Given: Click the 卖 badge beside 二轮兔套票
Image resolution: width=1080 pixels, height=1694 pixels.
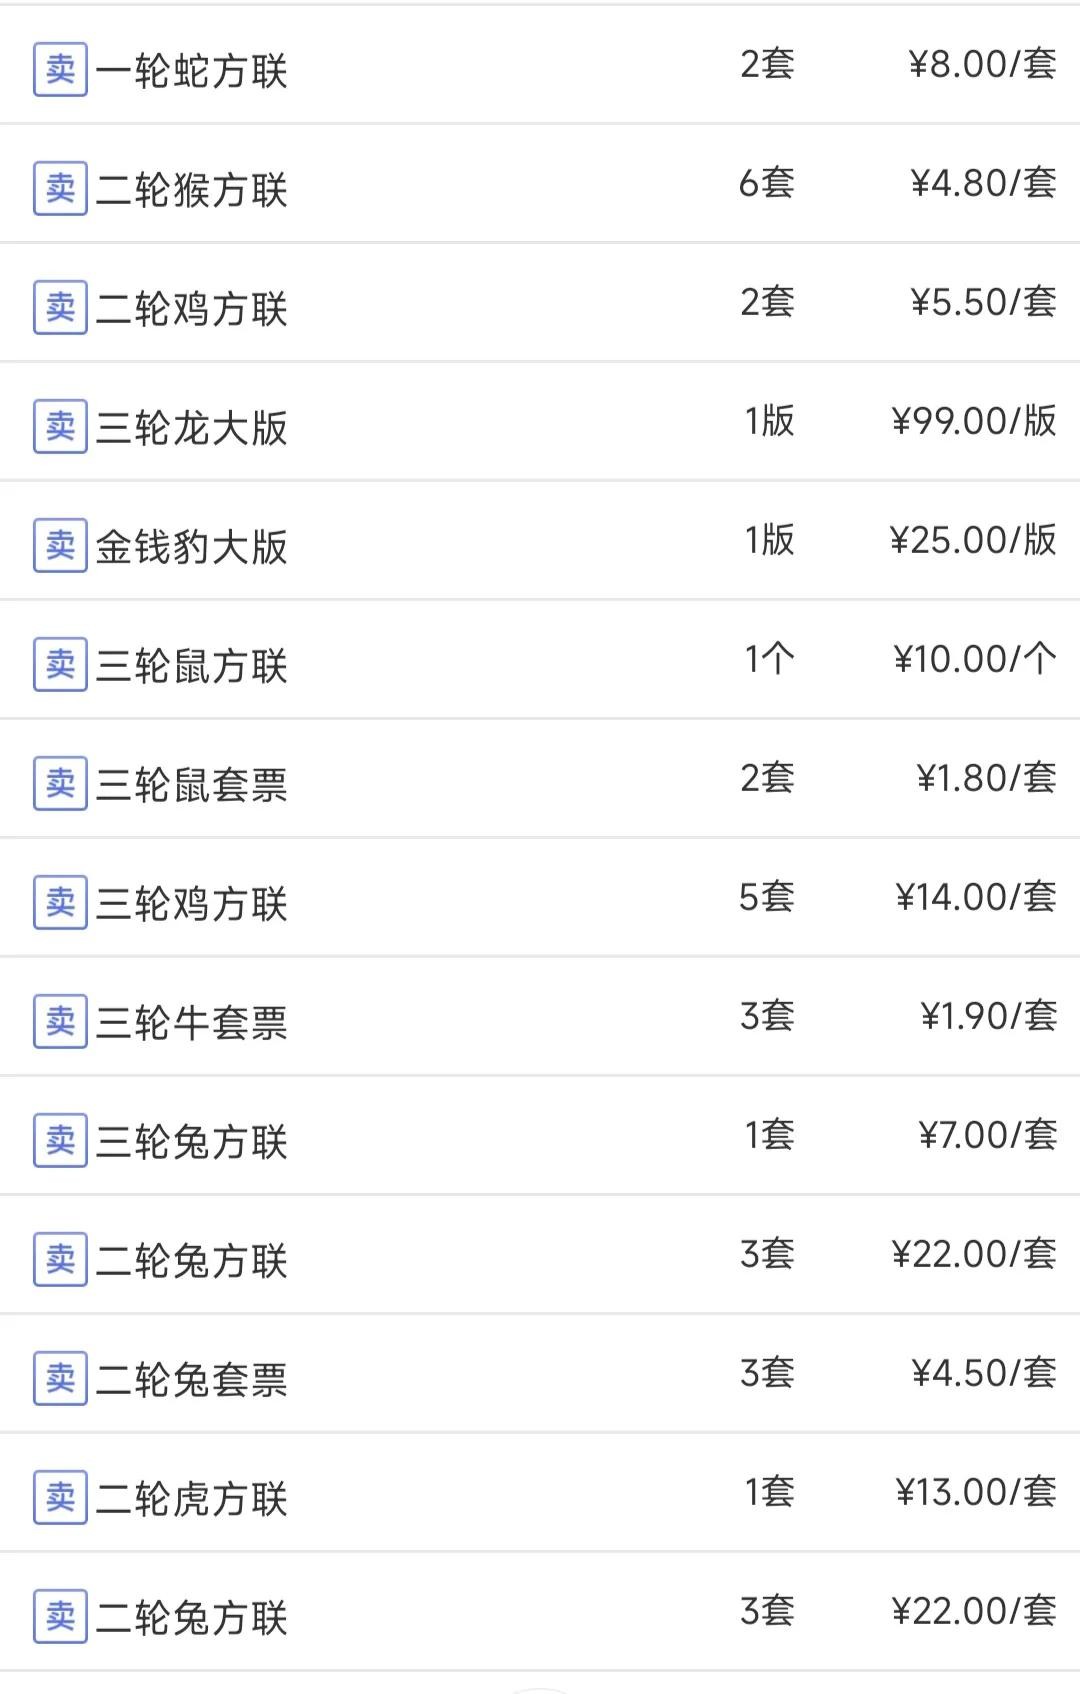Looking at the screenshot, I should pos(60,1378).
